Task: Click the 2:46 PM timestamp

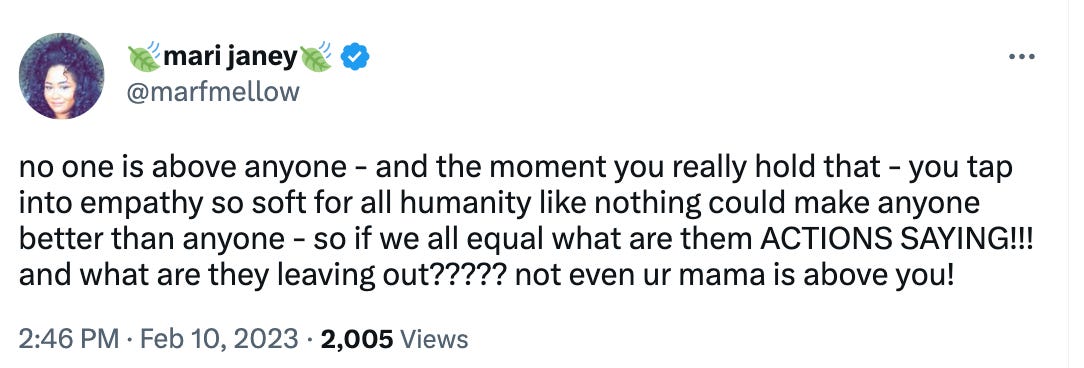Action: tap(68, 339)
